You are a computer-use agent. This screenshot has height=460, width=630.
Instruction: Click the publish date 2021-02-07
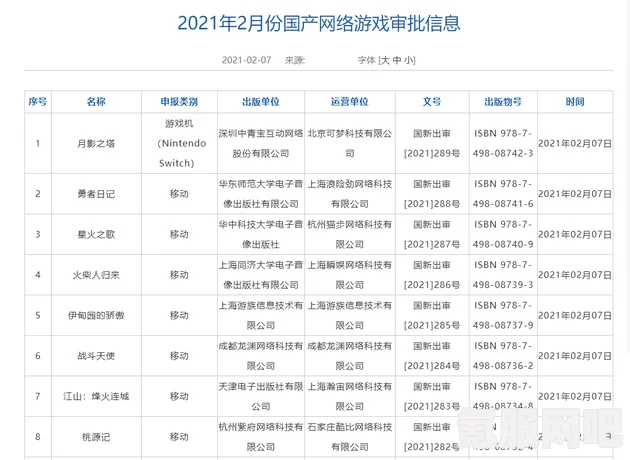click(x=246, y=60)
